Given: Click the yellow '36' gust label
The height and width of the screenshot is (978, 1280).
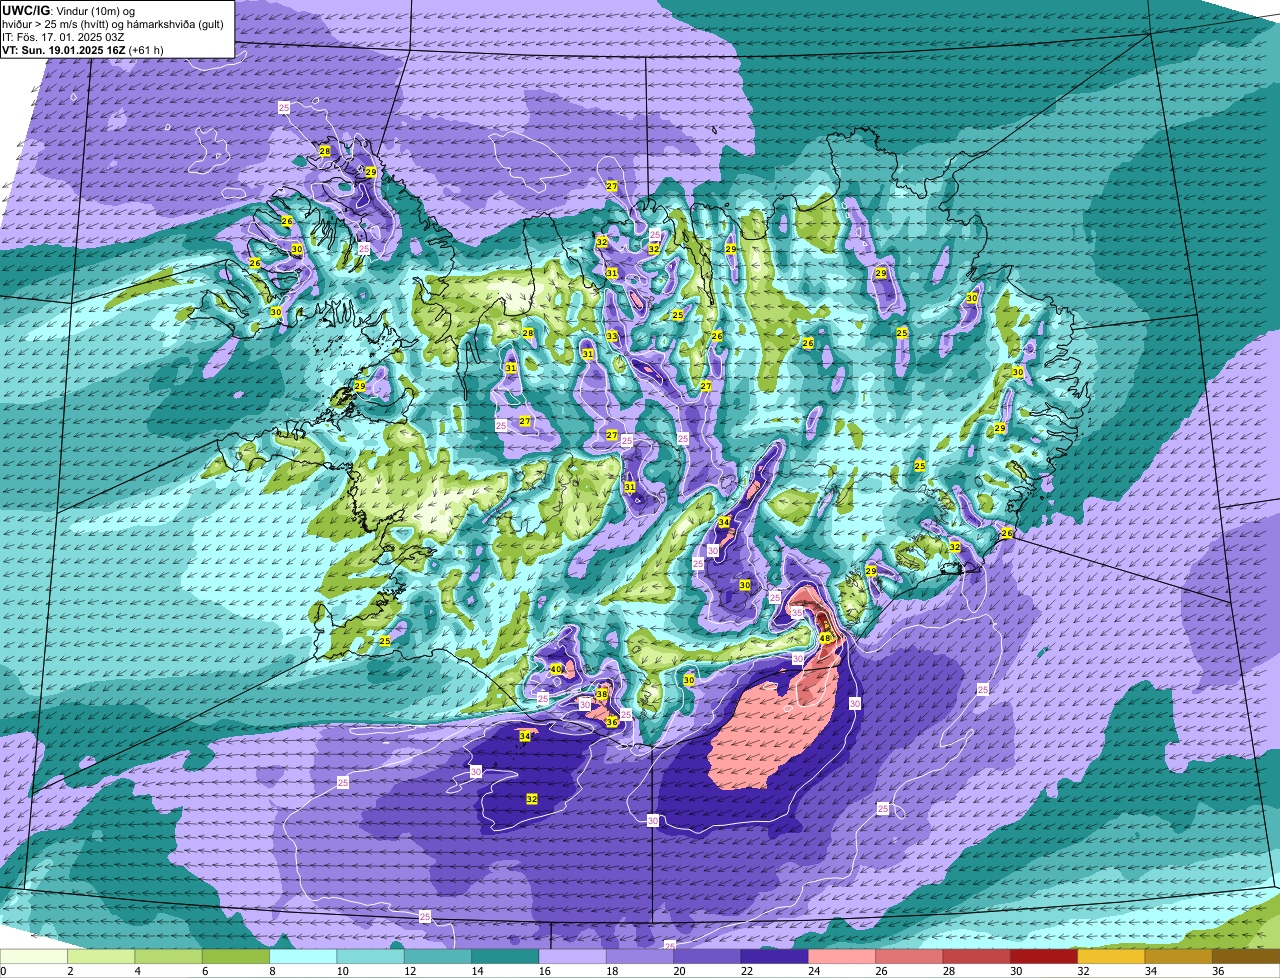Looking at the screenshot, I should pos(611,721).
